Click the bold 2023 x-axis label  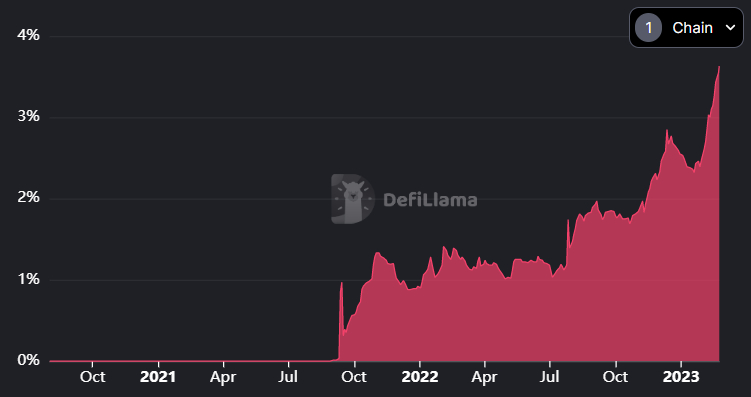[x=681, y=377]
